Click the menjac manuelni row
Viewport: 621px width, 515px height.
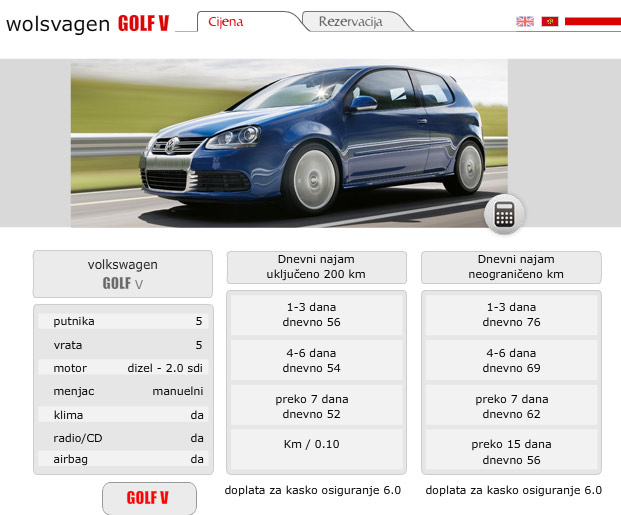pos(123,391)
